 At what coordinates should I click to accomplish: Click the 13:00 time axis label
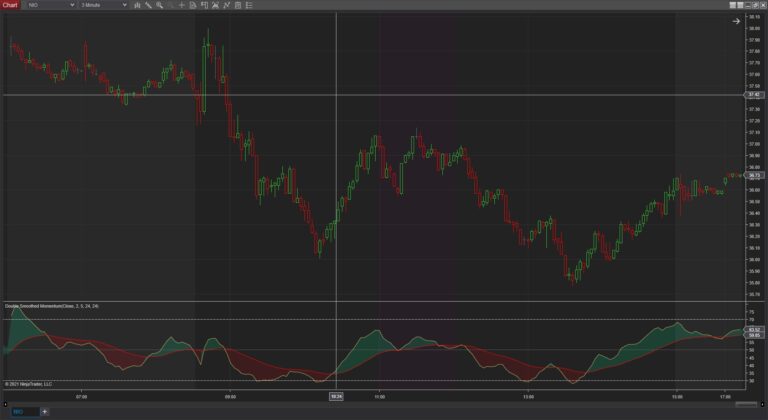pos(528,397)
